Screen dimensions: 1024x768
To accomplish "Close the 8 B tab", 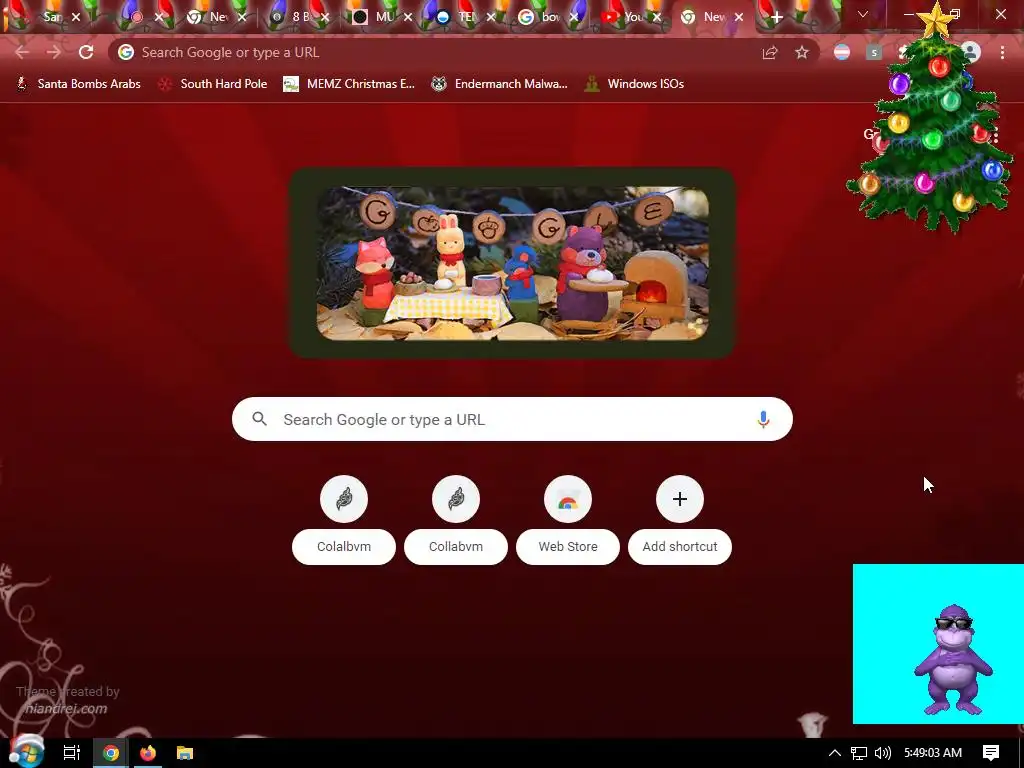I will [325, 17].
